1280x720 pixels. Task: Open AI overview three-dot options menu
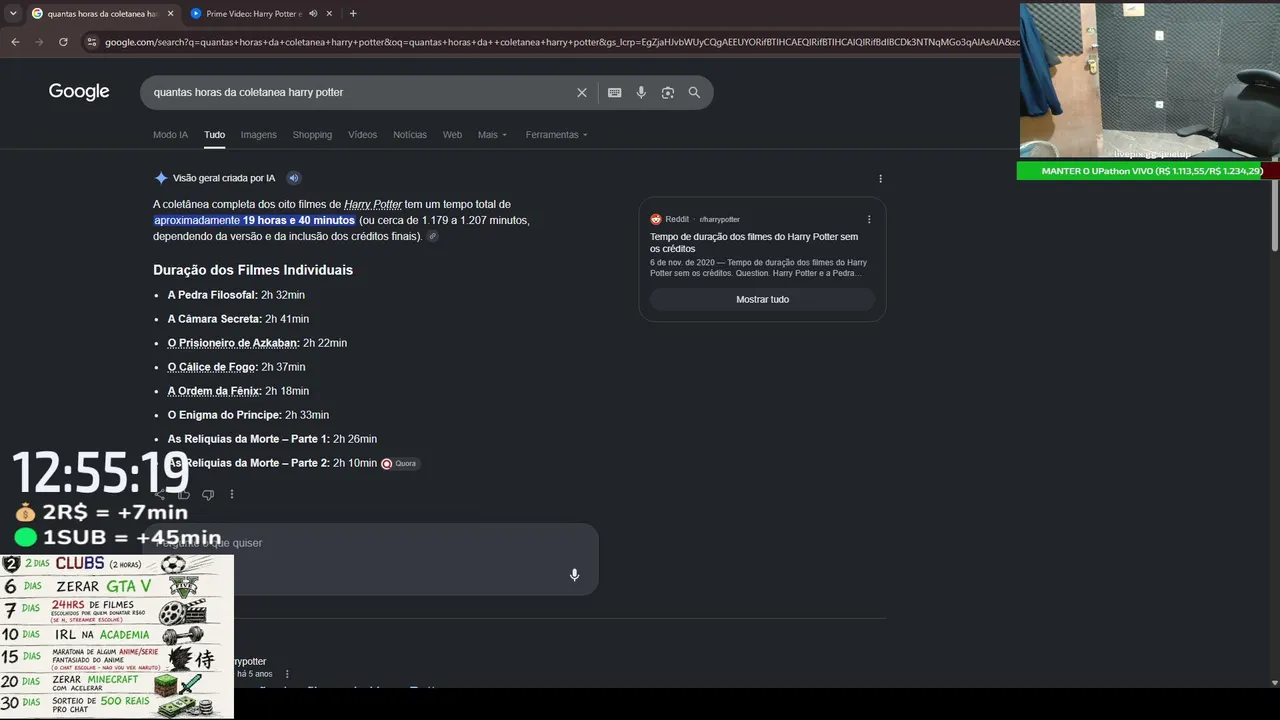tap(880, 179)
